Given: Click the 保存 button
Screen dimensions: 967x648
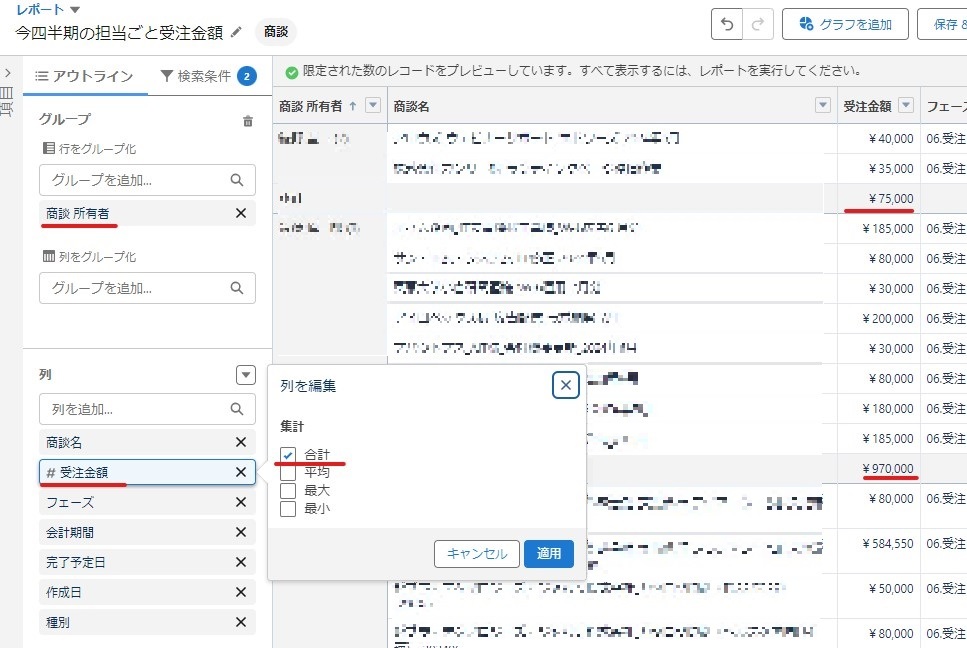Looking at the screenshot, I should (x=944, y=24).
